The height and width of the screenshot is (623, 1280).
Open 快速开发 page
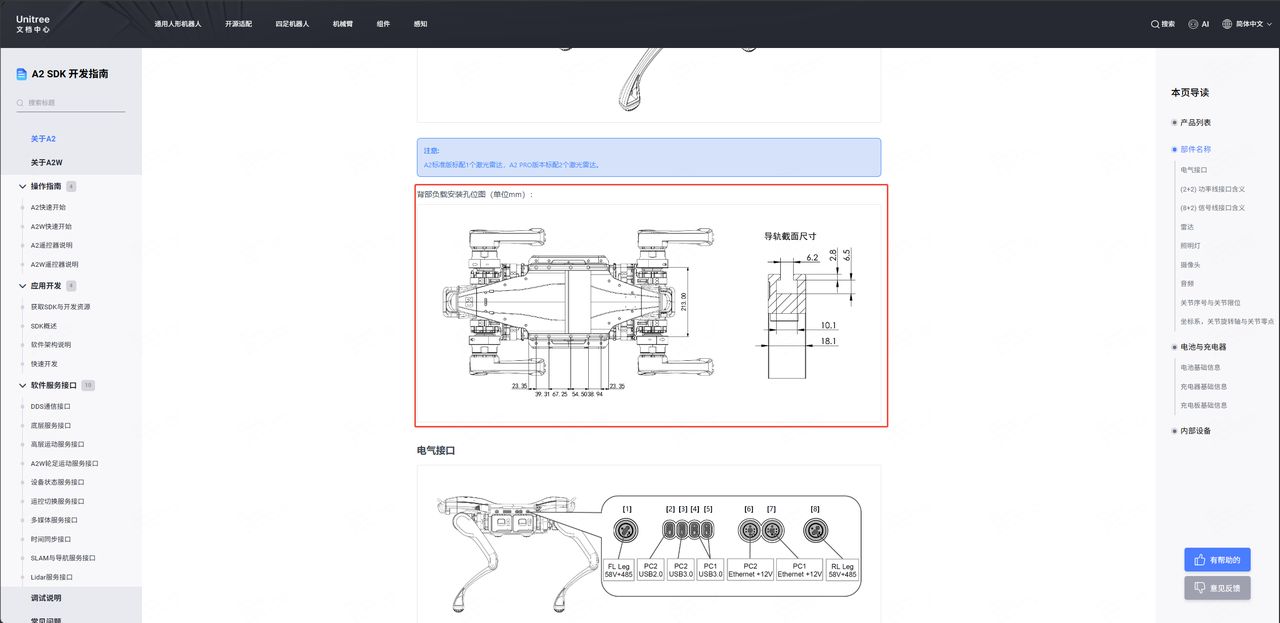point(44,364)
